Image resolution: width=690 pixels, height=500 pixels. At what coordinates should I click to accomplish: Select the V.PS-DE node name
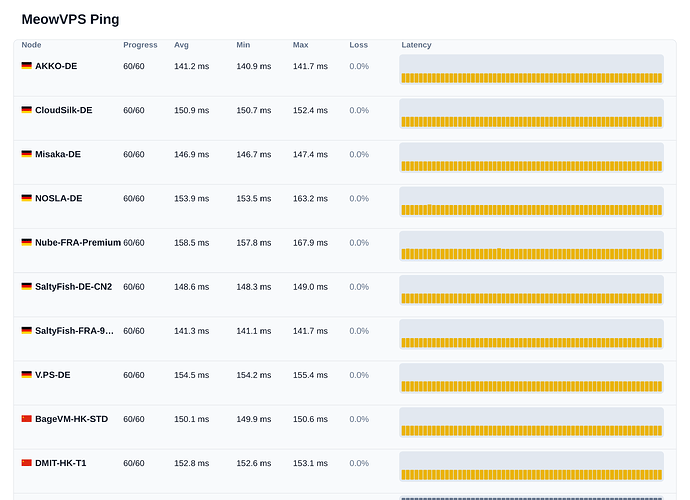pyautogui.click(x=52, y=375)
